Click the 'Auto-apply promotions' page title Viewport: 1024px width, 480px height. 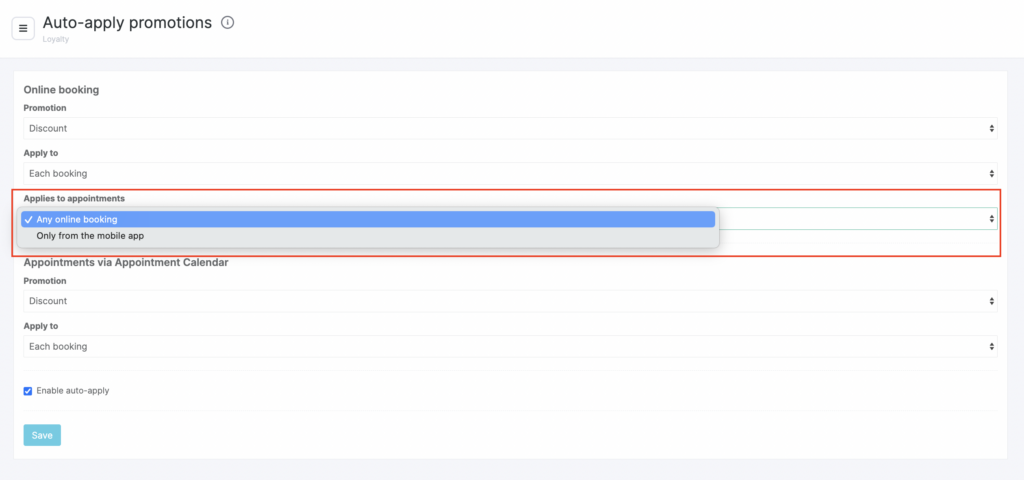tap(127, 22)
